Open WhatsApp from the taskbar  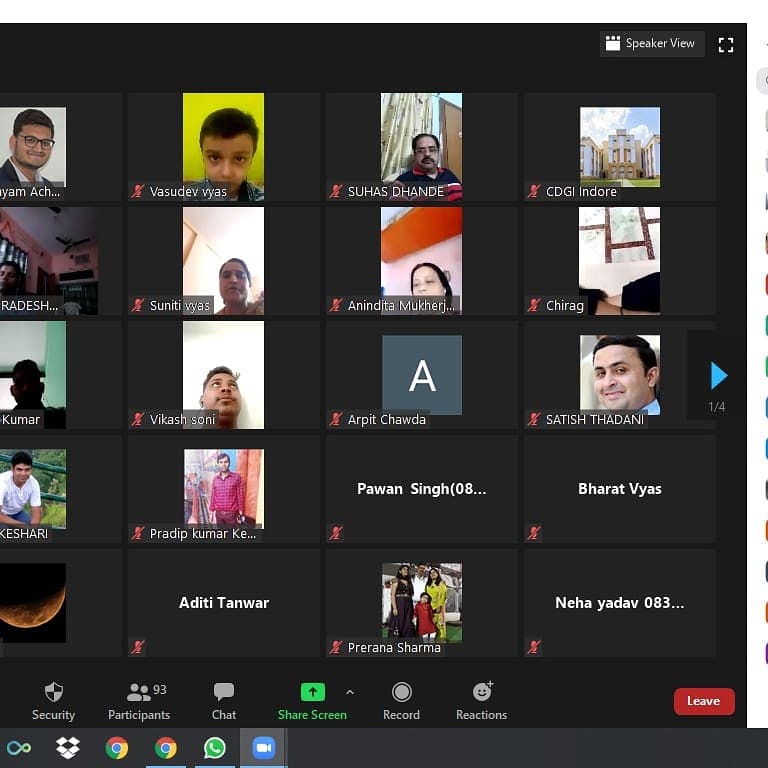tap(215, 748)
